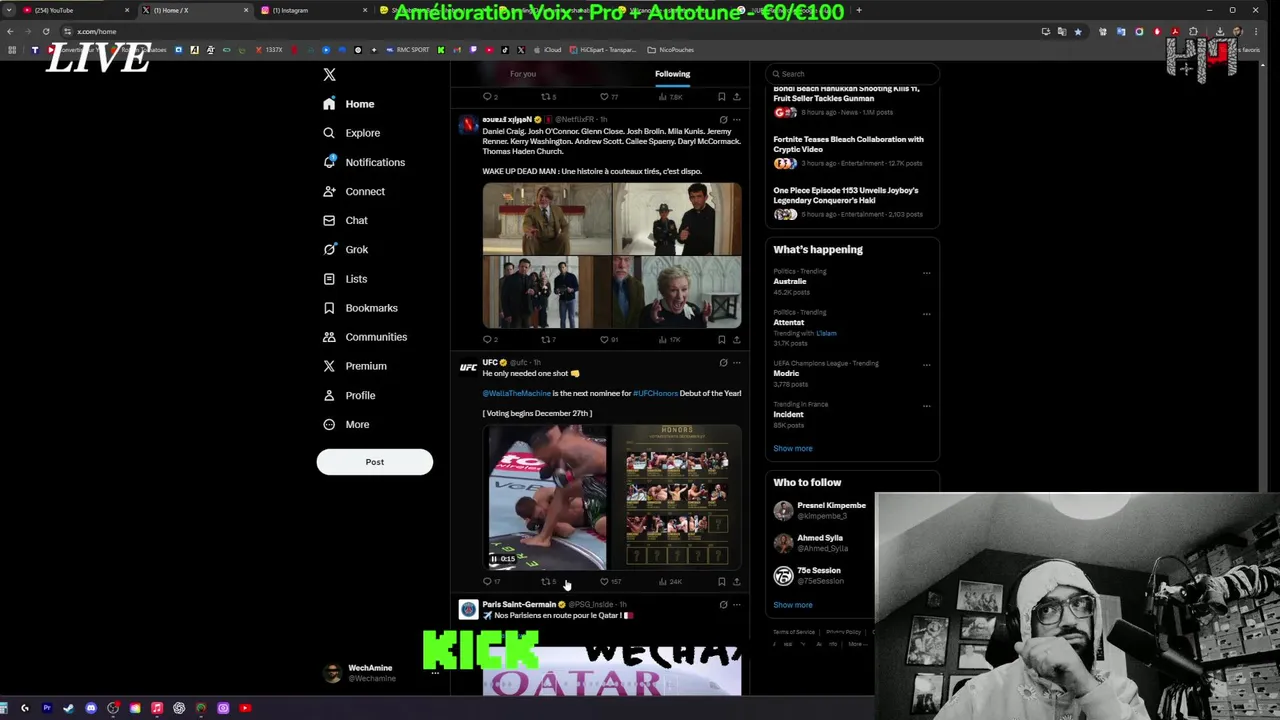Switch to the Instagram browser tab
This screenshot has width=1280, height=720.
tap(313, 10)
